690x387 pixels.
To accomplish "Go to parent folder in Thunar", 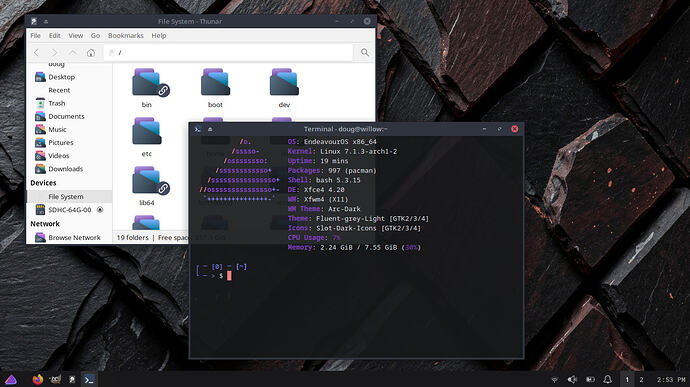I will pyautogui.click(x=73, y=53).
